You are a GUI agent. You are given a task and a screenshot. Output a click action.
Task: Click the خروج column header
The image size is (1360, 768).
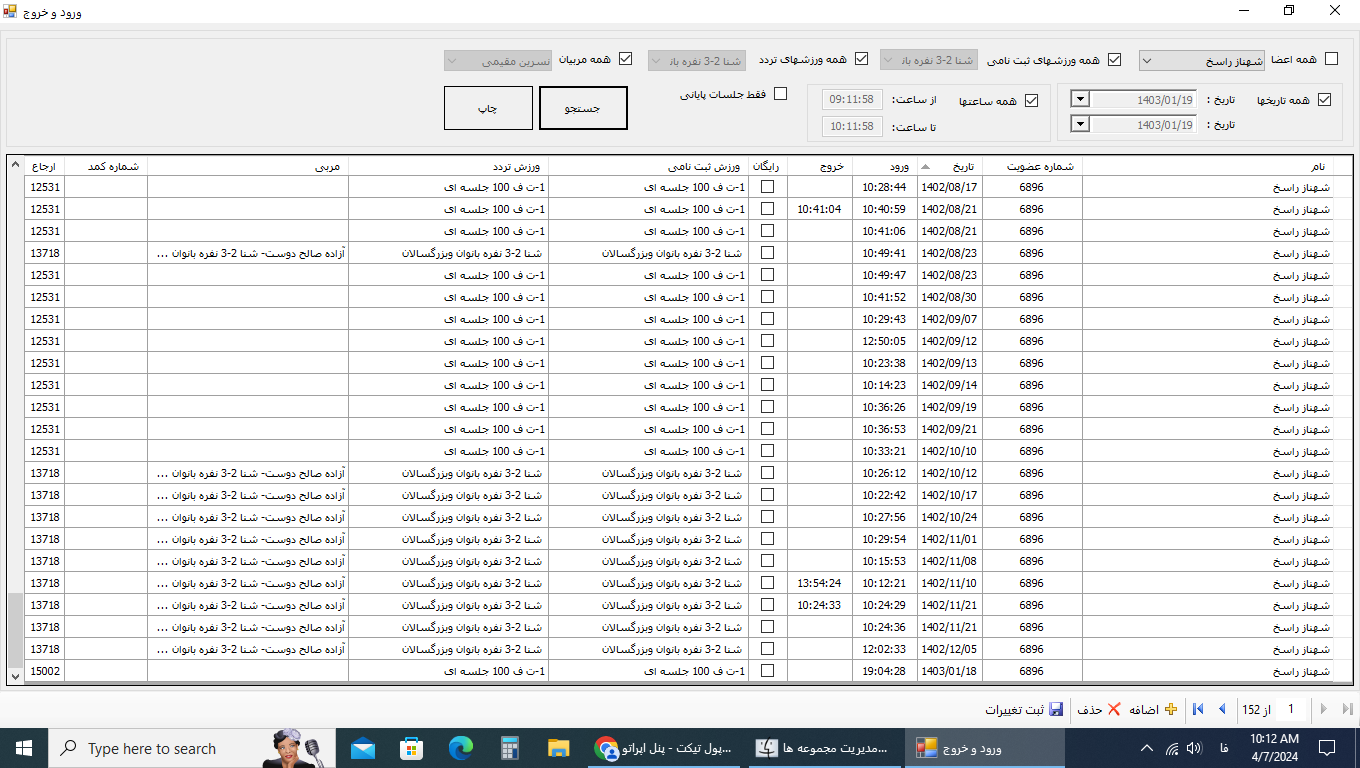(820, 166)
